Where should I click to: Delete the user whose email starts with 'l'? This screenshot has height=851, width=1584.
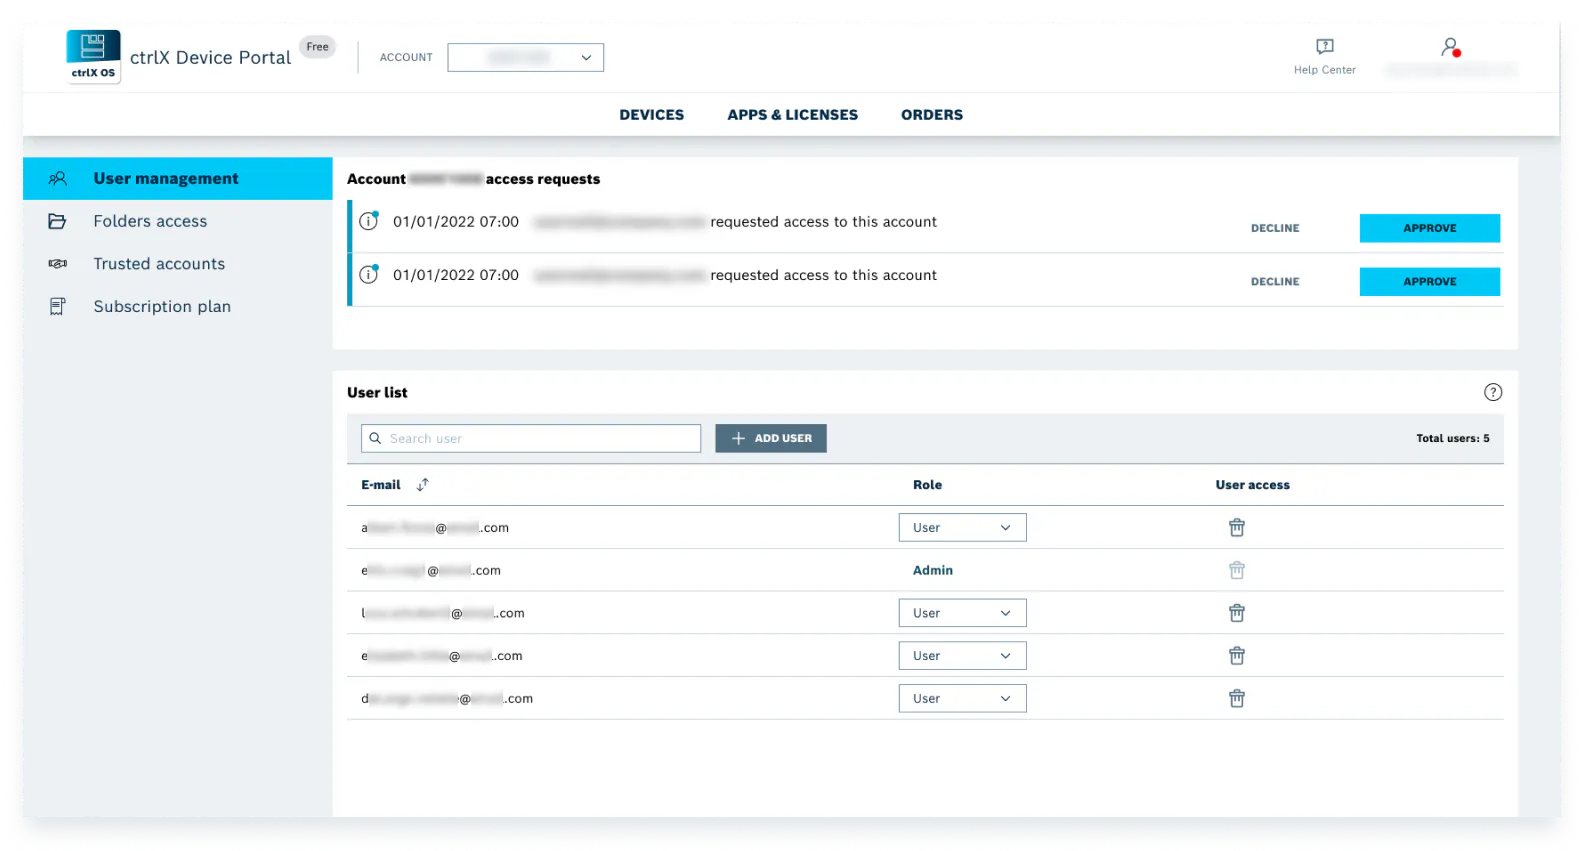tap(1237, 613)
